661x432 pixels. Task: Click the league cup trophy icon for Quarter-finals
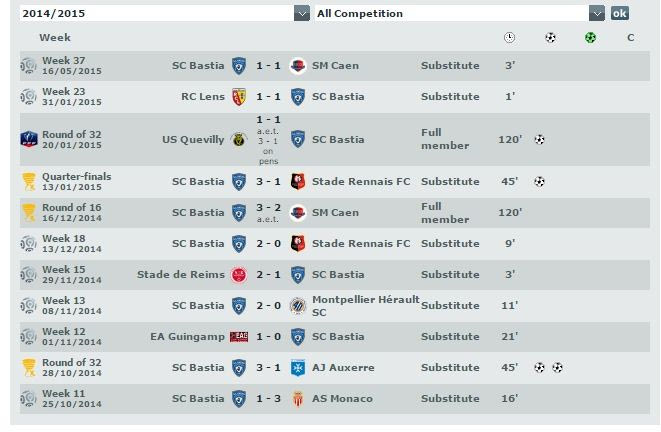28,182
